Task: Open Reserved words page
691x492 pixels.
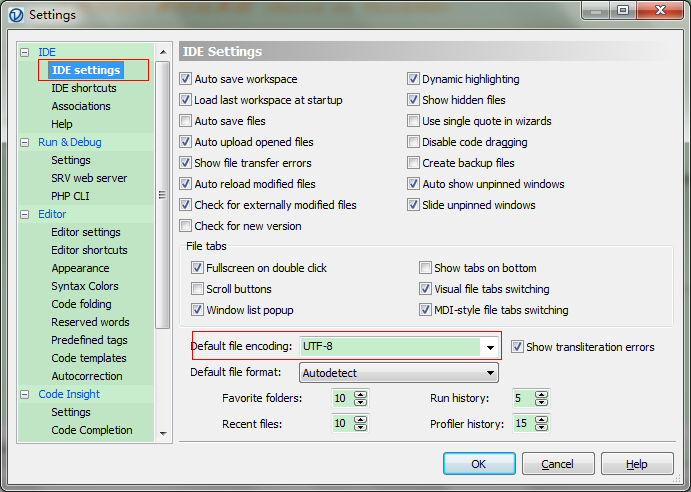Action: (x=90, y=322)
